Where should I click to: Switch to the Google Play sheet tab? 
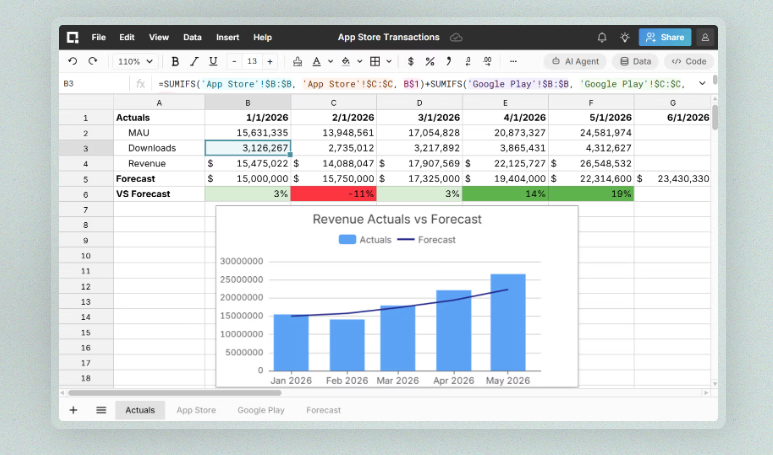click(x=261, y=410)
